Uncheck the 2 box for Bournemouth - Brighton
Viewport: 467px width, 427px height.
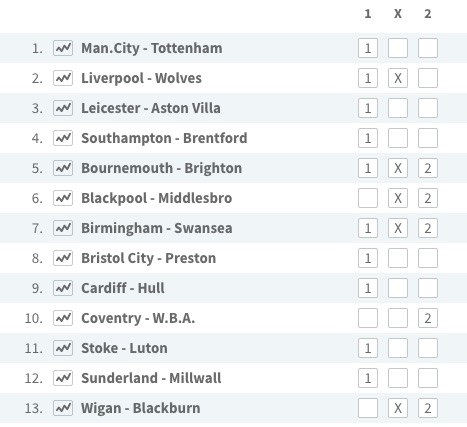[x=428, y=168]
